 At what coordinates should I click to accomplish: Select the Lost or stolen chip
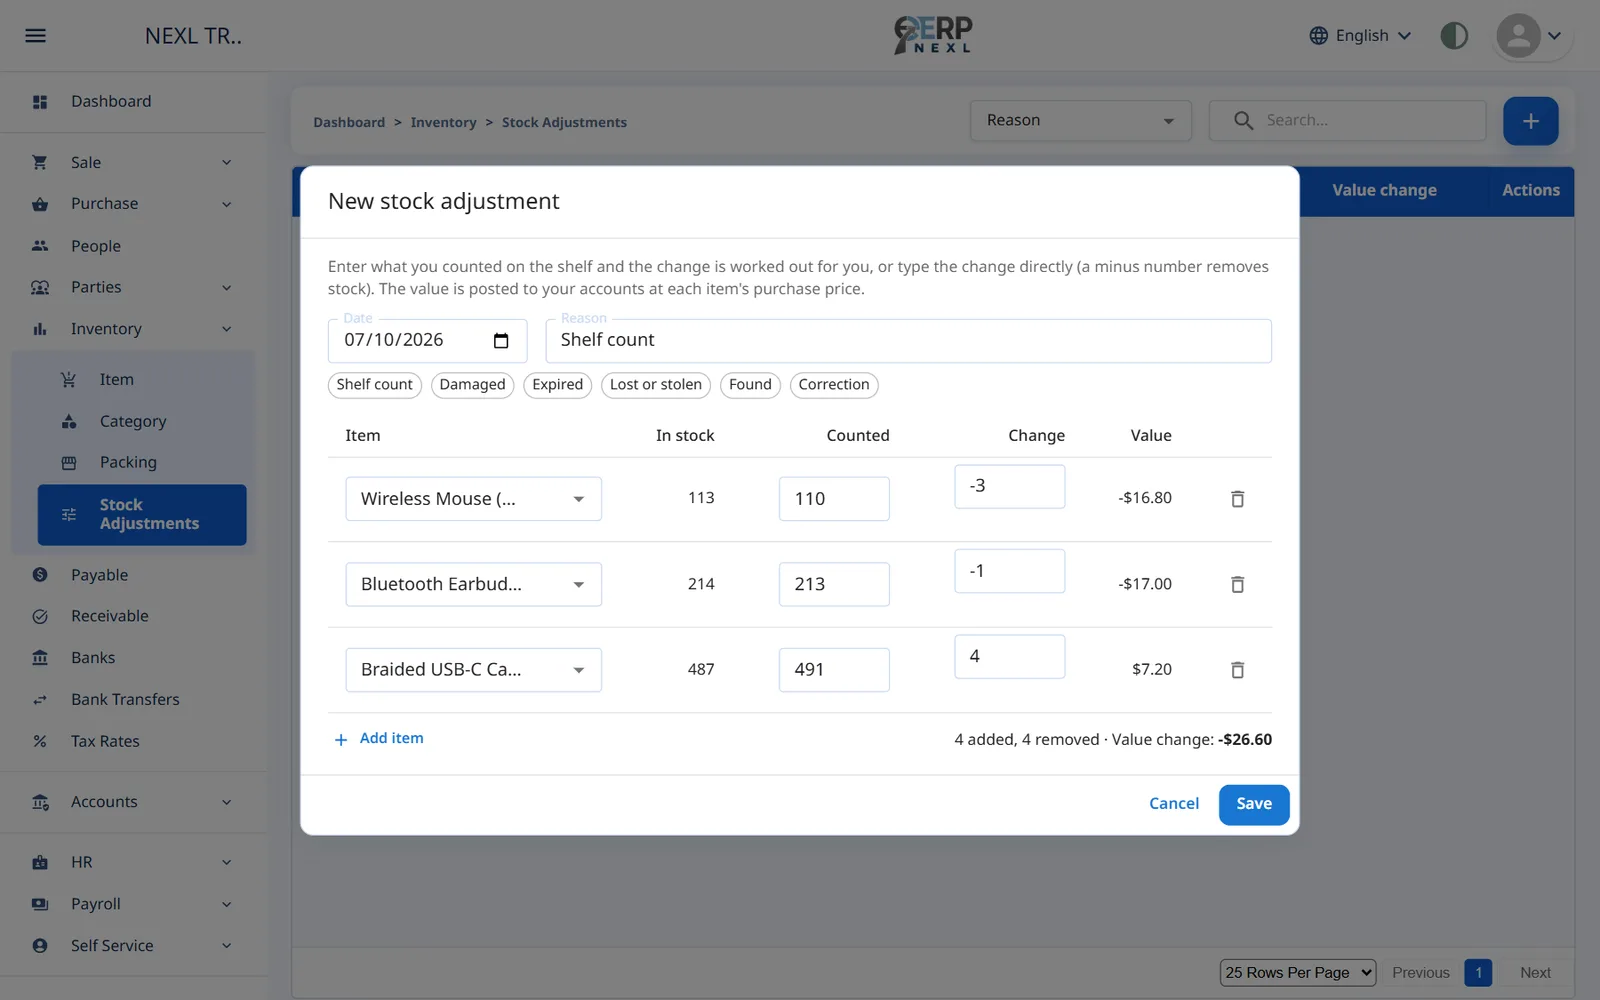click(656, 385)
